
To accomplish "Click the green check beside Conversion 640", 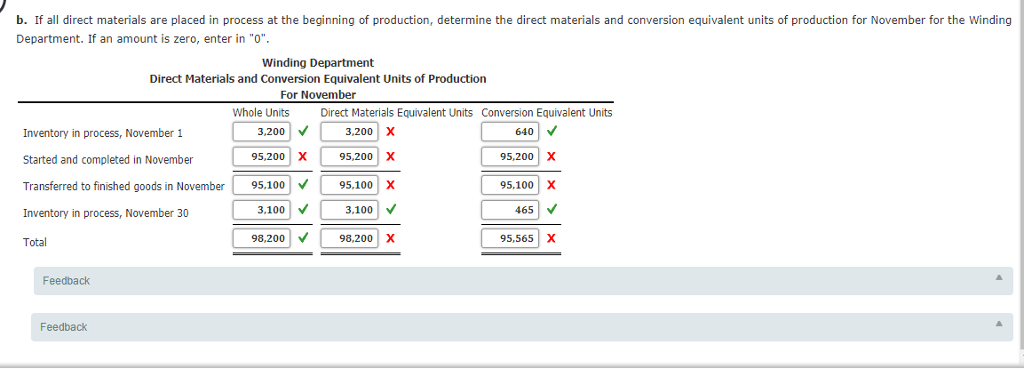I will [552, 131].
